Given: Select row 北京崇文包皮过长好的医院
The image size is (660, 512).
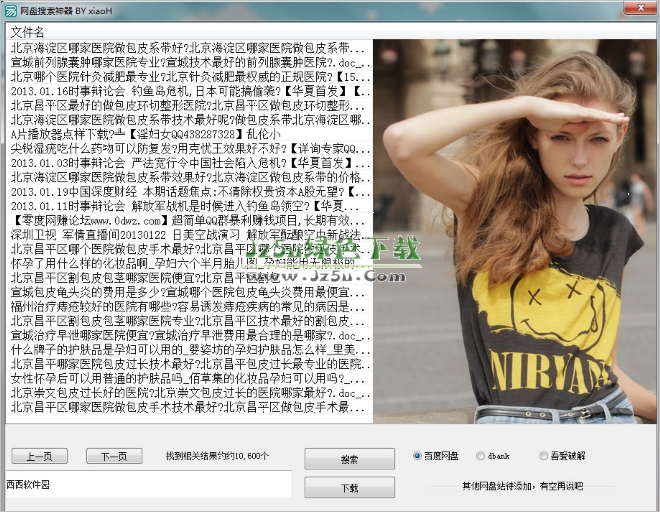Looking at the screenshot, I should click(x=189, y=393).
